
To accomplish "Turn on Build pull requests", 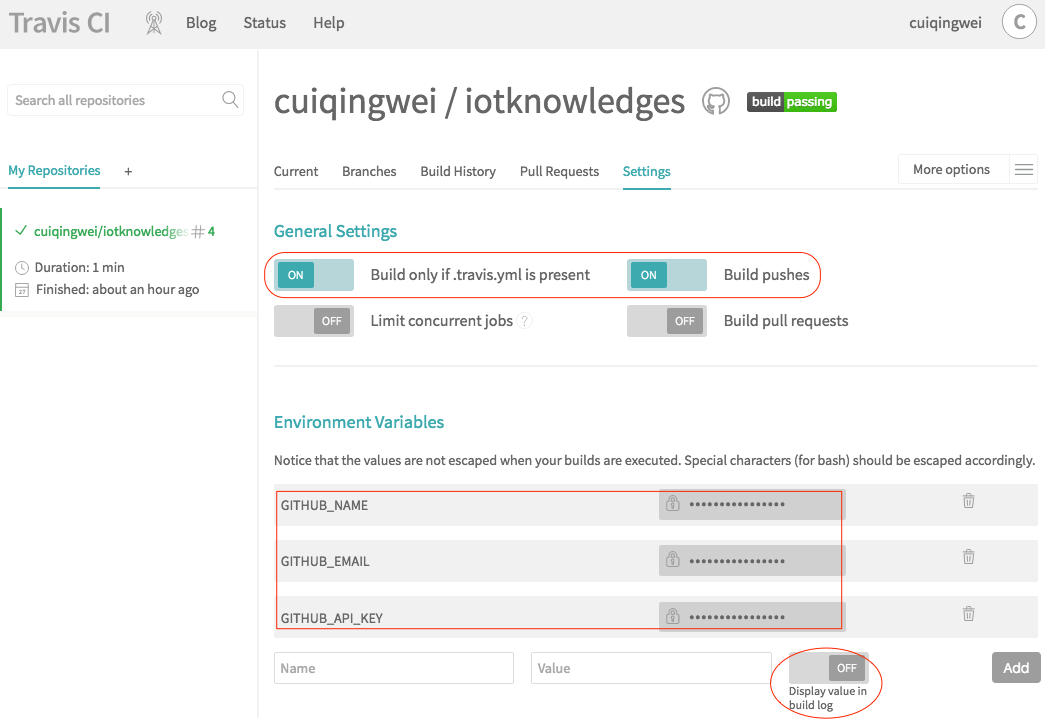I will click(x=667, y=321).
